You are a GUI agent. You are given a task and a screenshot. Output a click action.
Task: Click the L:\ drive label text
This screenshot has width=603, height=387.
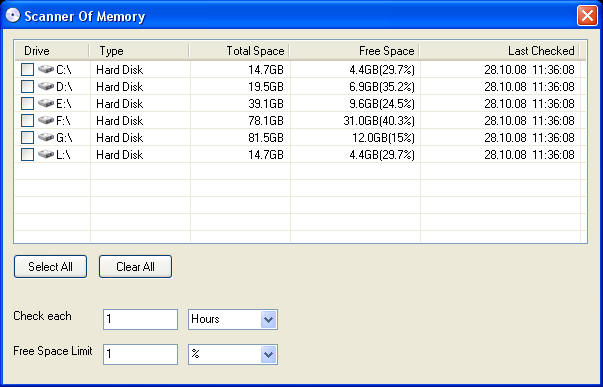pos(63,155)
